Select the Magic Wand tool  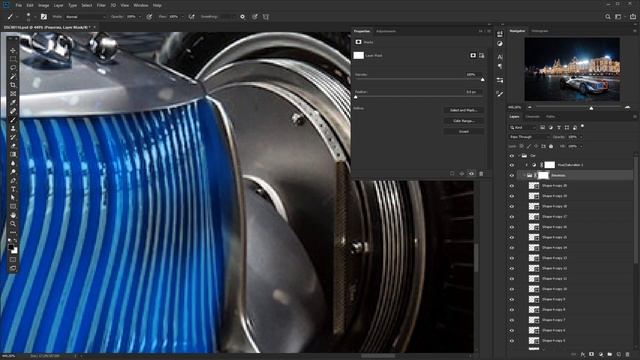coord(13,76)
